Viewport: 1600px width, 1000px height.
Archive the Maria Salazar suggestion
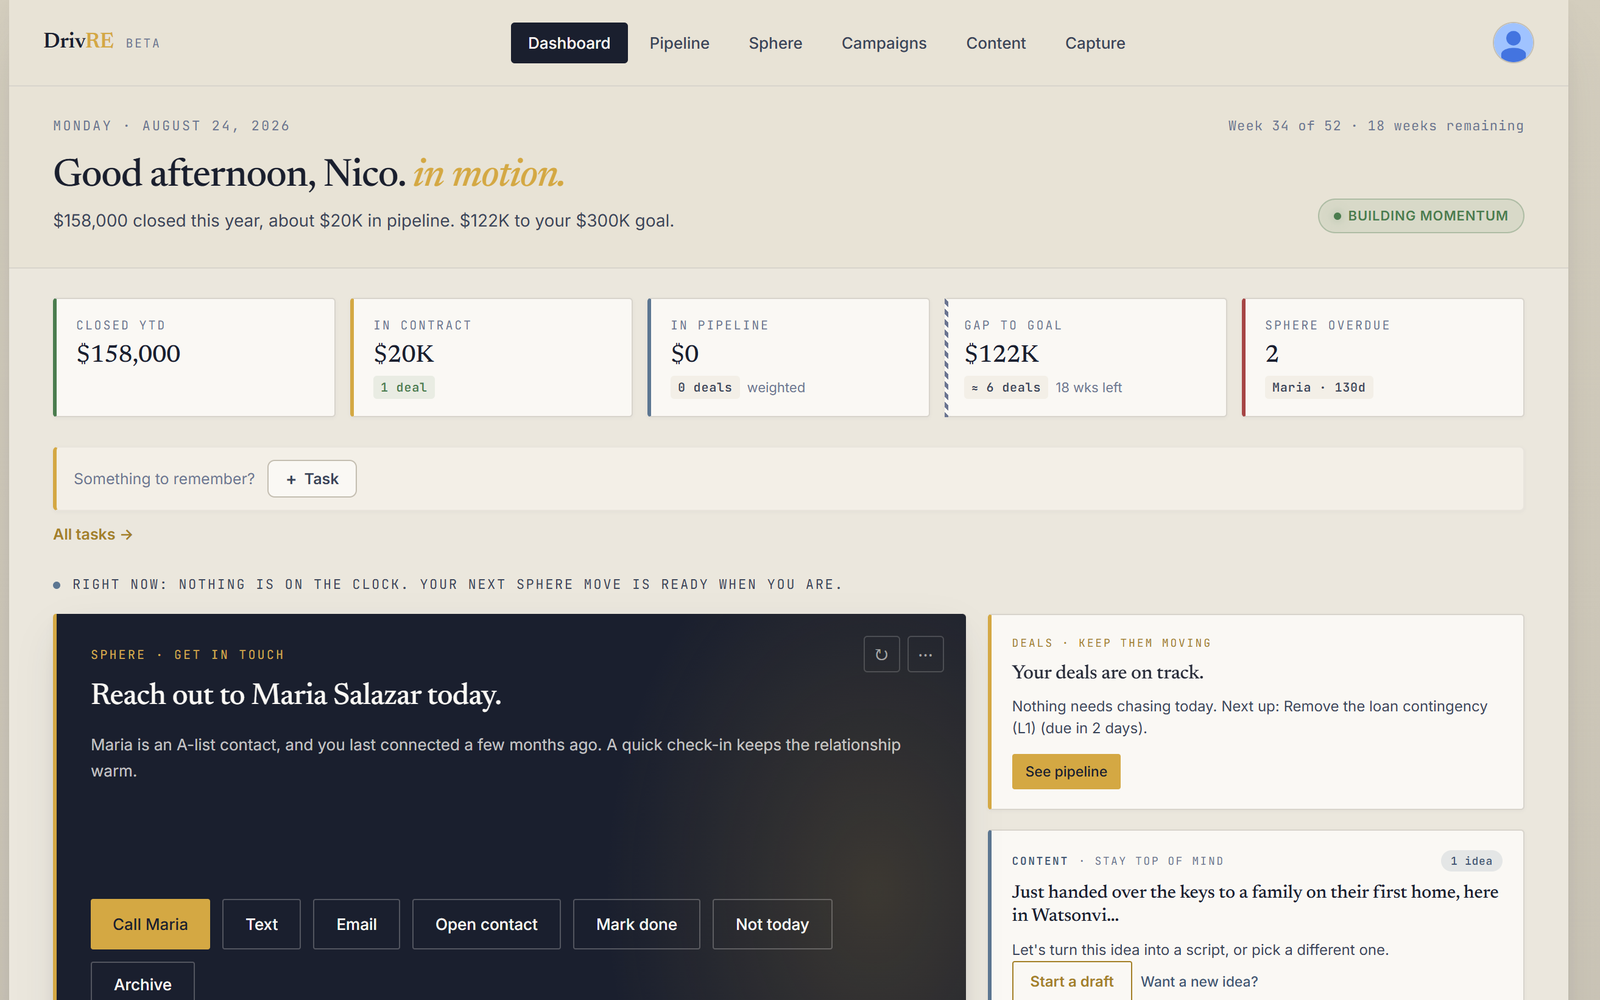point(143,982)
